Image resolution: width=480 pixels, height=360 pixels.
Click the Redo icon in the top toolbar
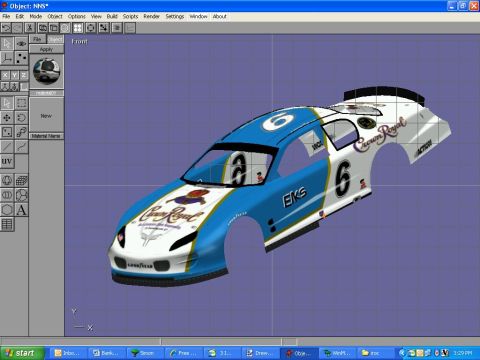pos(17,28)
